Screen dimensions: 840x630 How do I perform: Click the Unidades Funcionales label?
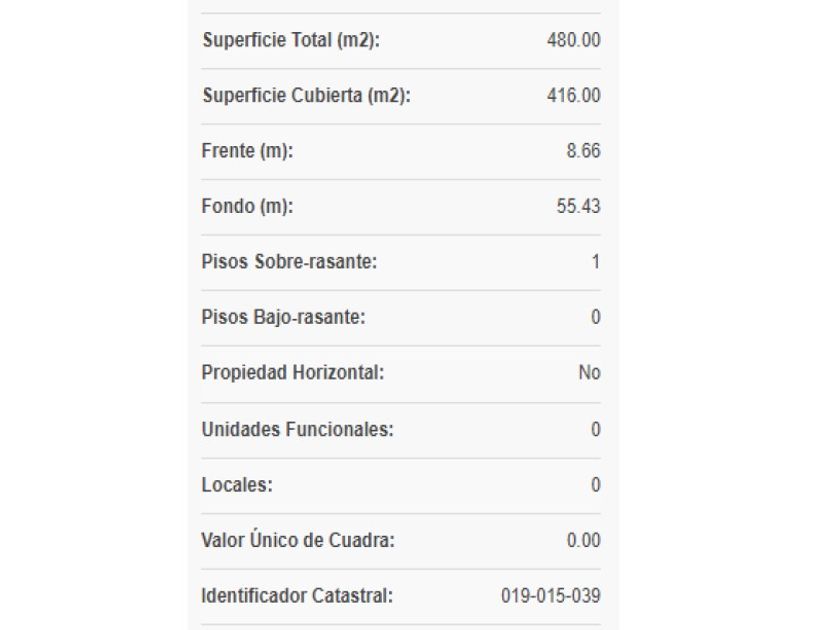pyautogui.click(x=298, y=429)
